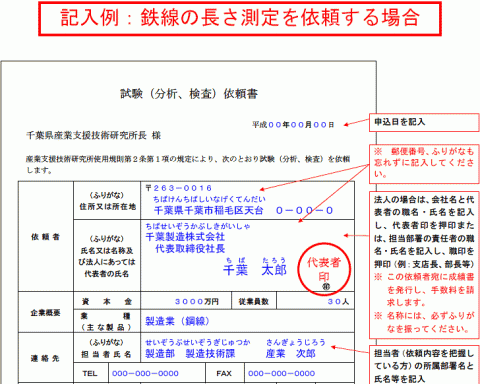Click department 製造部 製造技術課
Screen dimensions: 480x384
coord(190,354)
